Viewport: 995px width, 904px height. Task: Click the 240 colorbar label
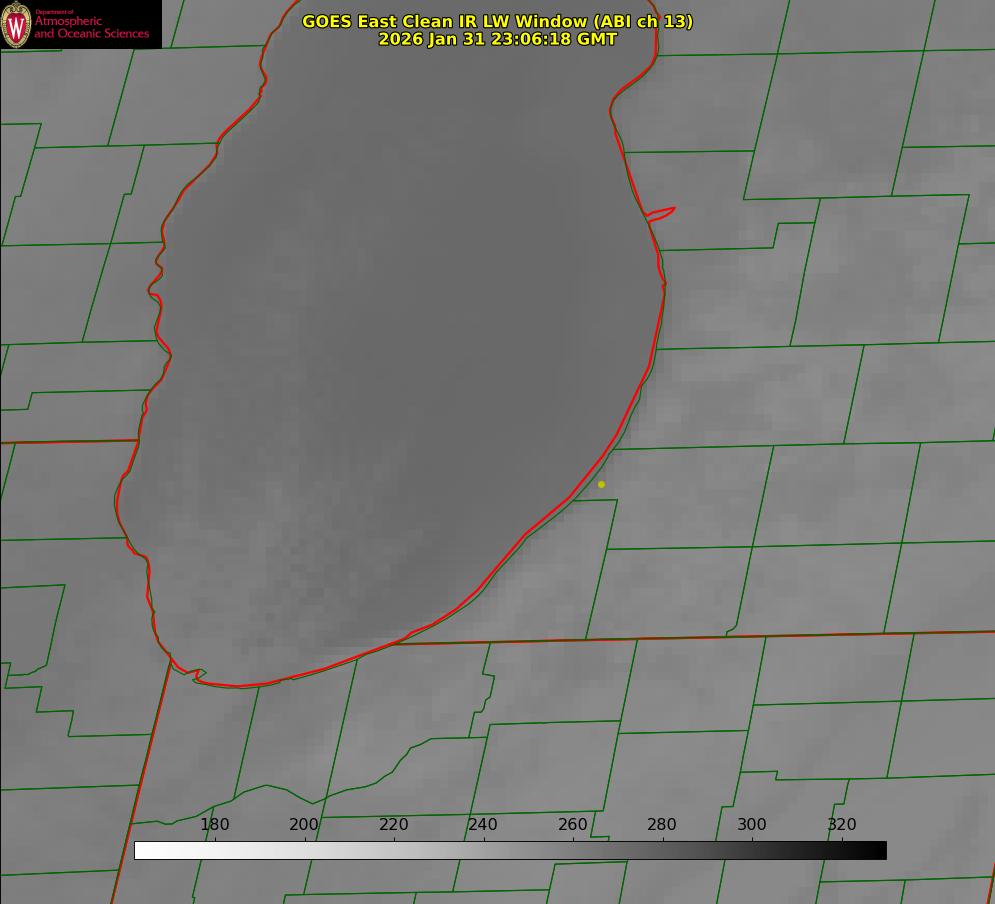[x=483, y=824]
